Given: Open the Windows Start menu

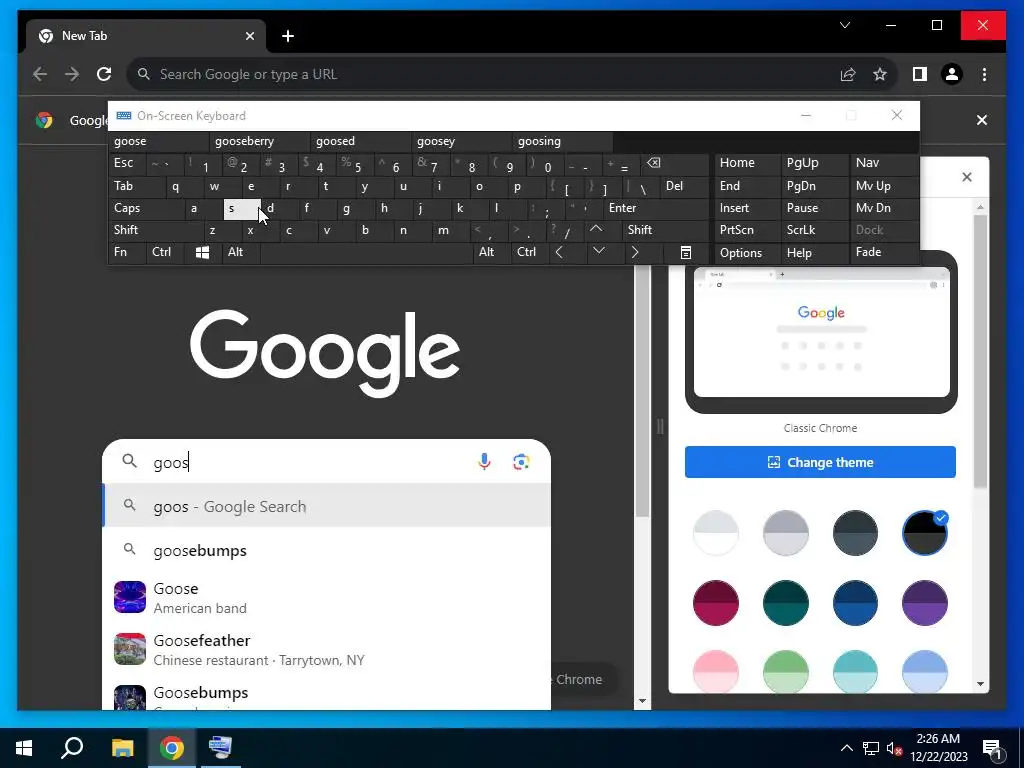Looking at the screenshot, I should 24,748.
